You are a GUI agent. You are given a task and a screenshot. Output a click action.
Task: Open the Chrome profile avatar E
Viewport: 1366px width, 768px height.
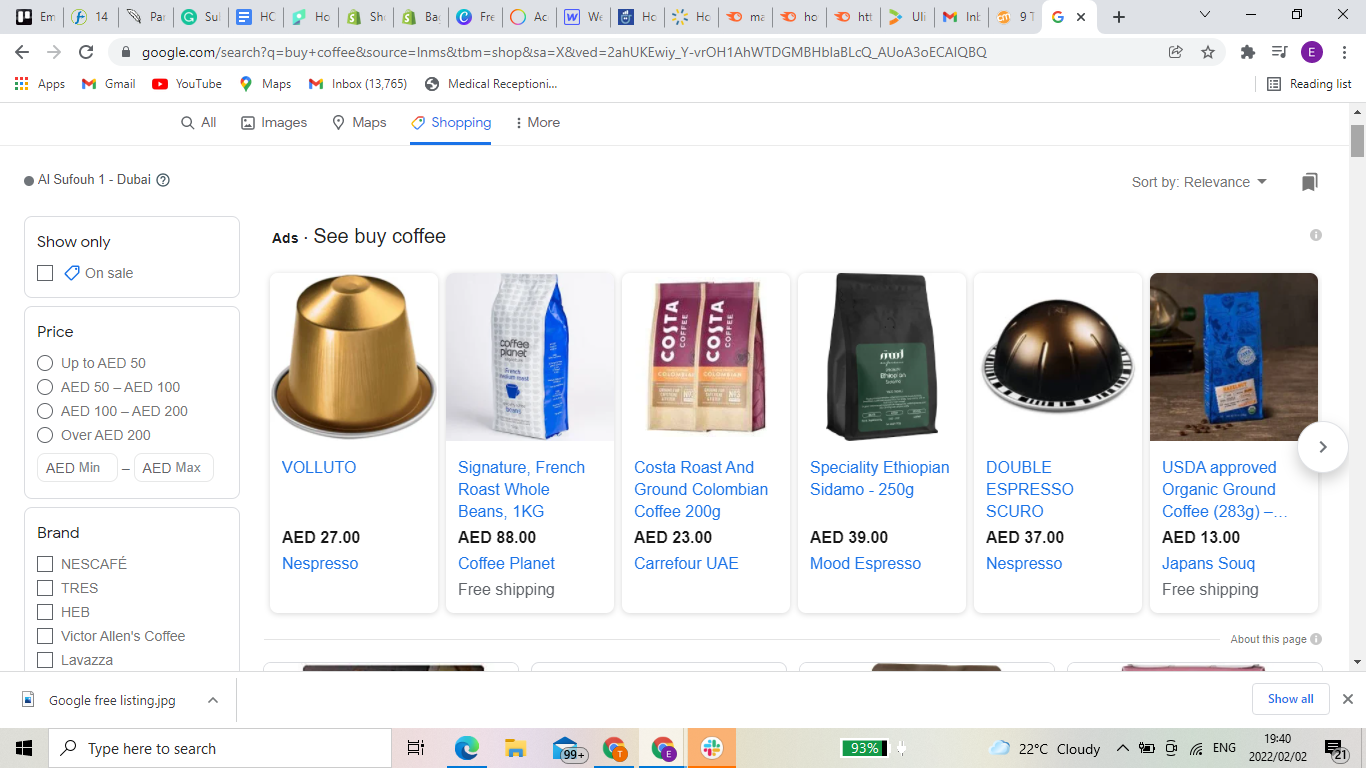pos(1312,52)
